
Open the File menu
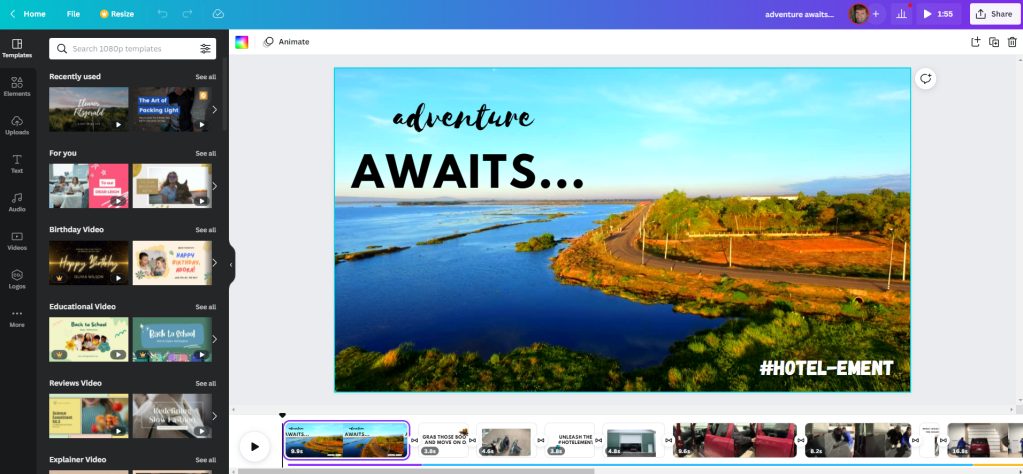[73, 14]
